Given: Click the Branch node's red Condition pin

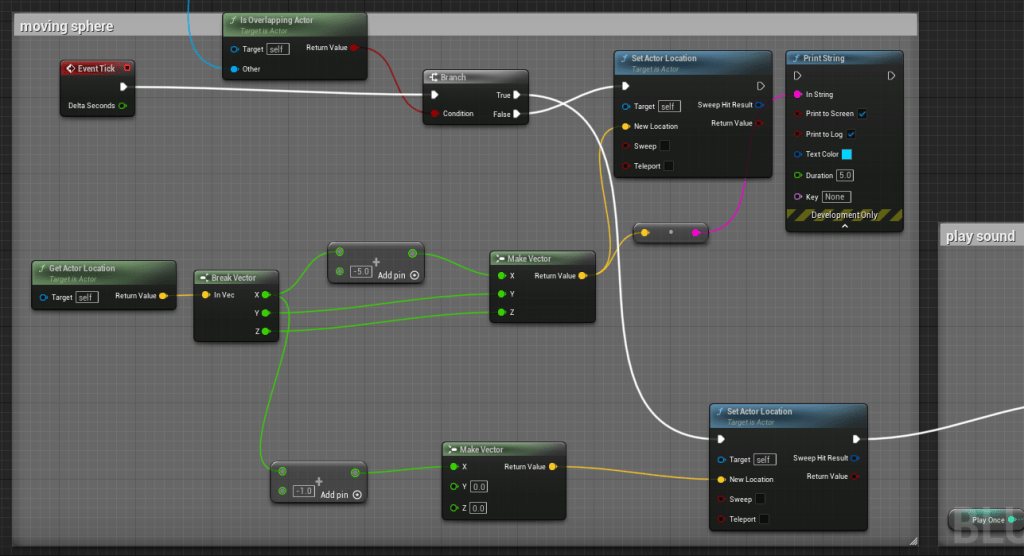Looking at the screenshot, I should click(x=434, y=114).
